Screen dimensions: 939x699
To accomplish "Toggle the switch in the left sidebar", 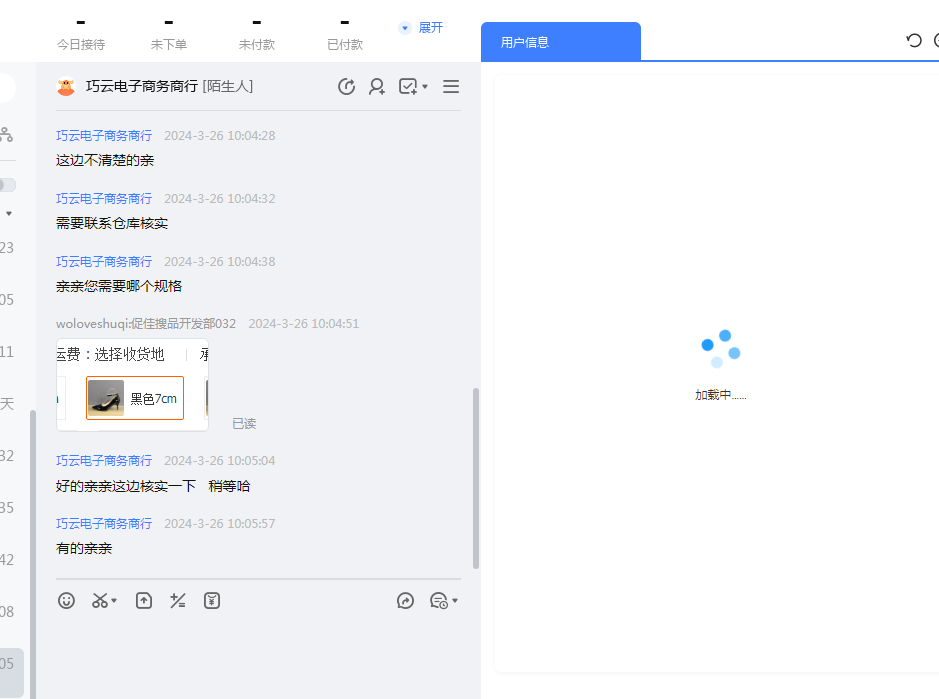I will click(x=7, y=185).
